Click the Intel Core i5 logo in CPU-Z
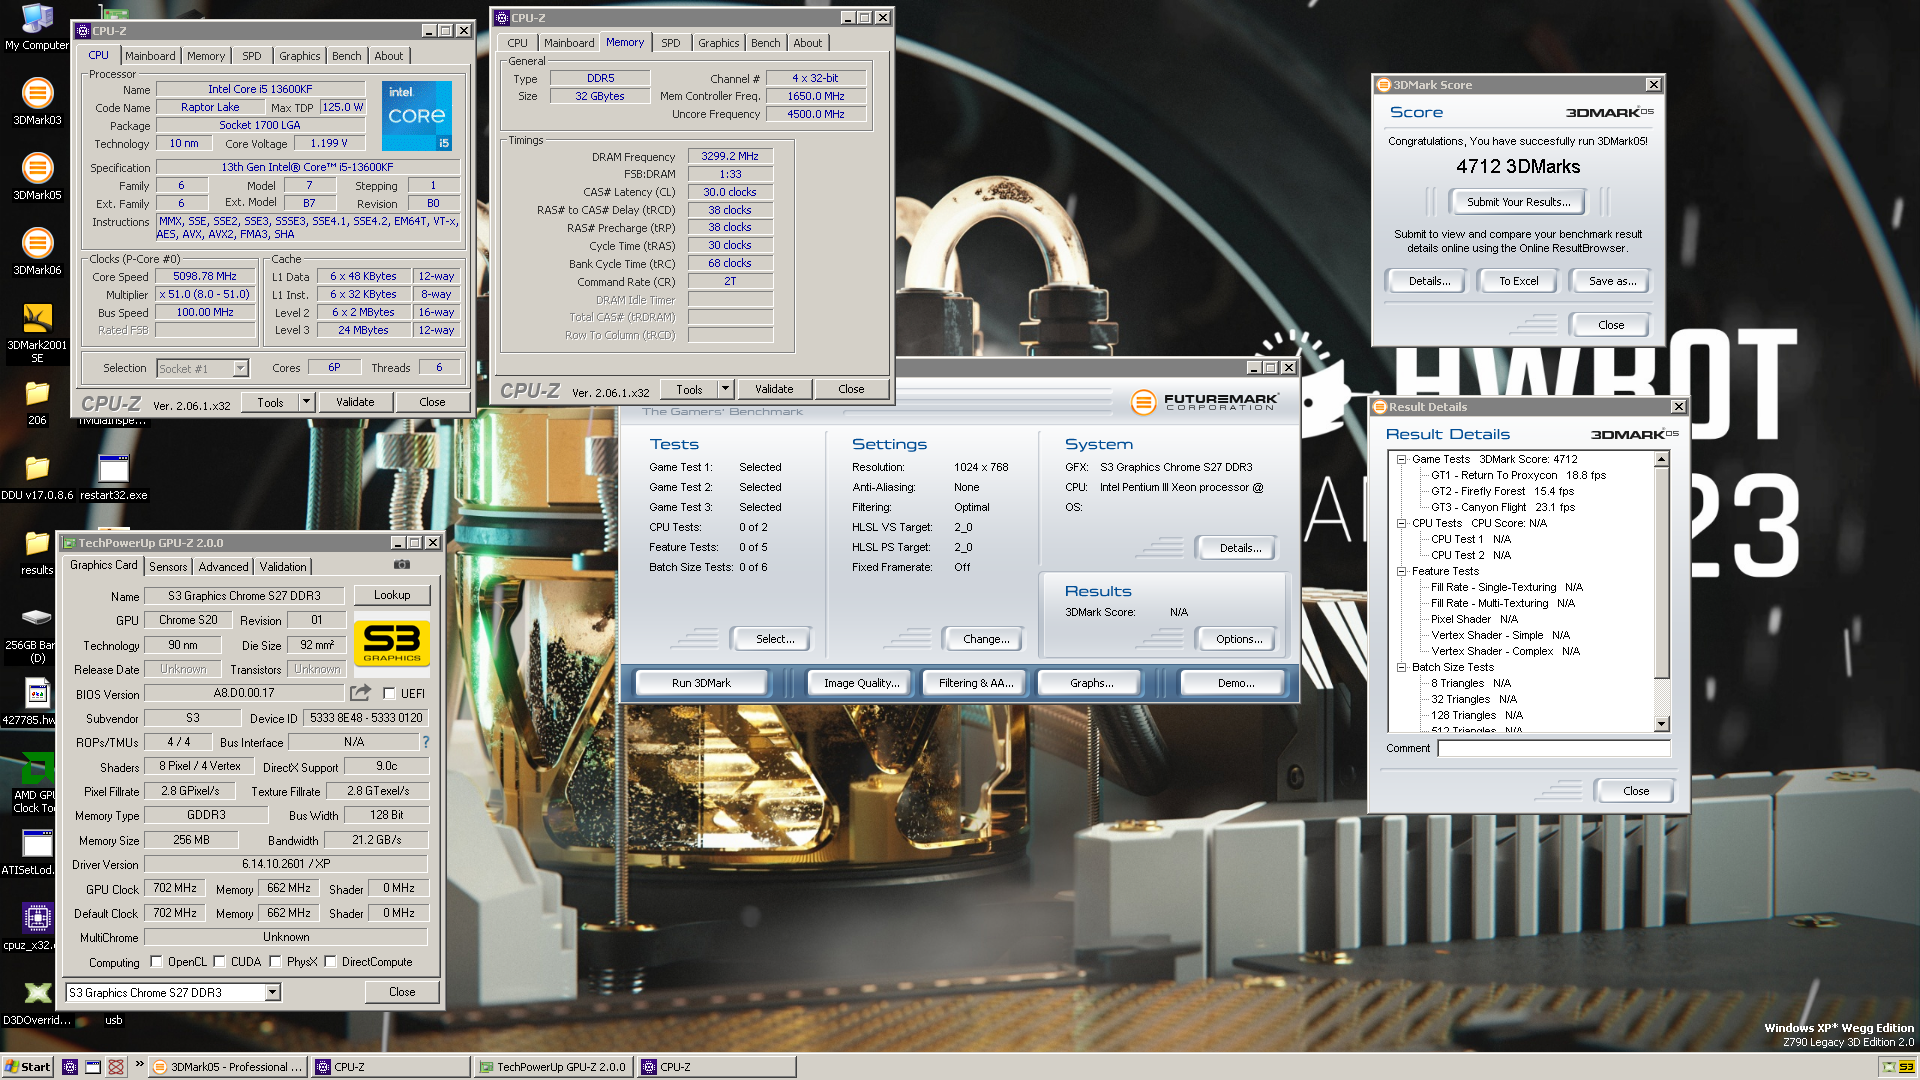 point(417,116)
